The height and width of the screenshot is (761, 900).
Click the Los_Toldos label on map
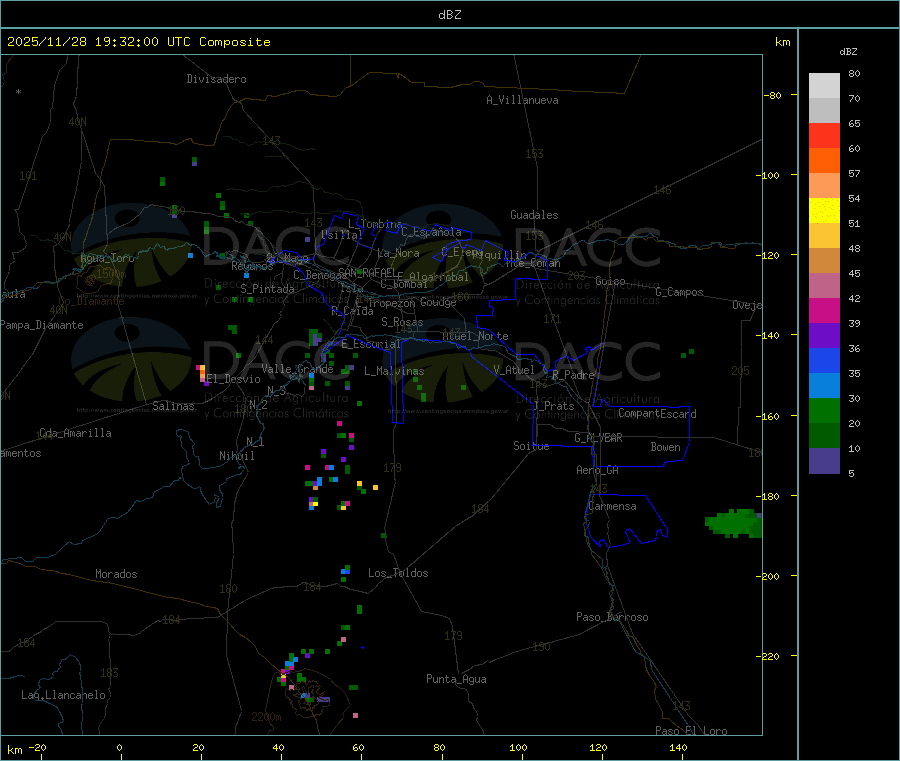tap(398, 573)
